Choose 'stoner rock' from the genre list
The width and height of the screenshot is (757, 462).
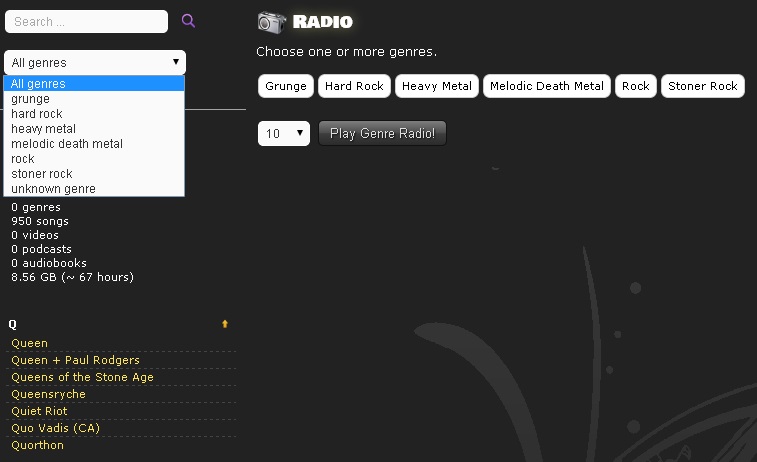(42, 174)
